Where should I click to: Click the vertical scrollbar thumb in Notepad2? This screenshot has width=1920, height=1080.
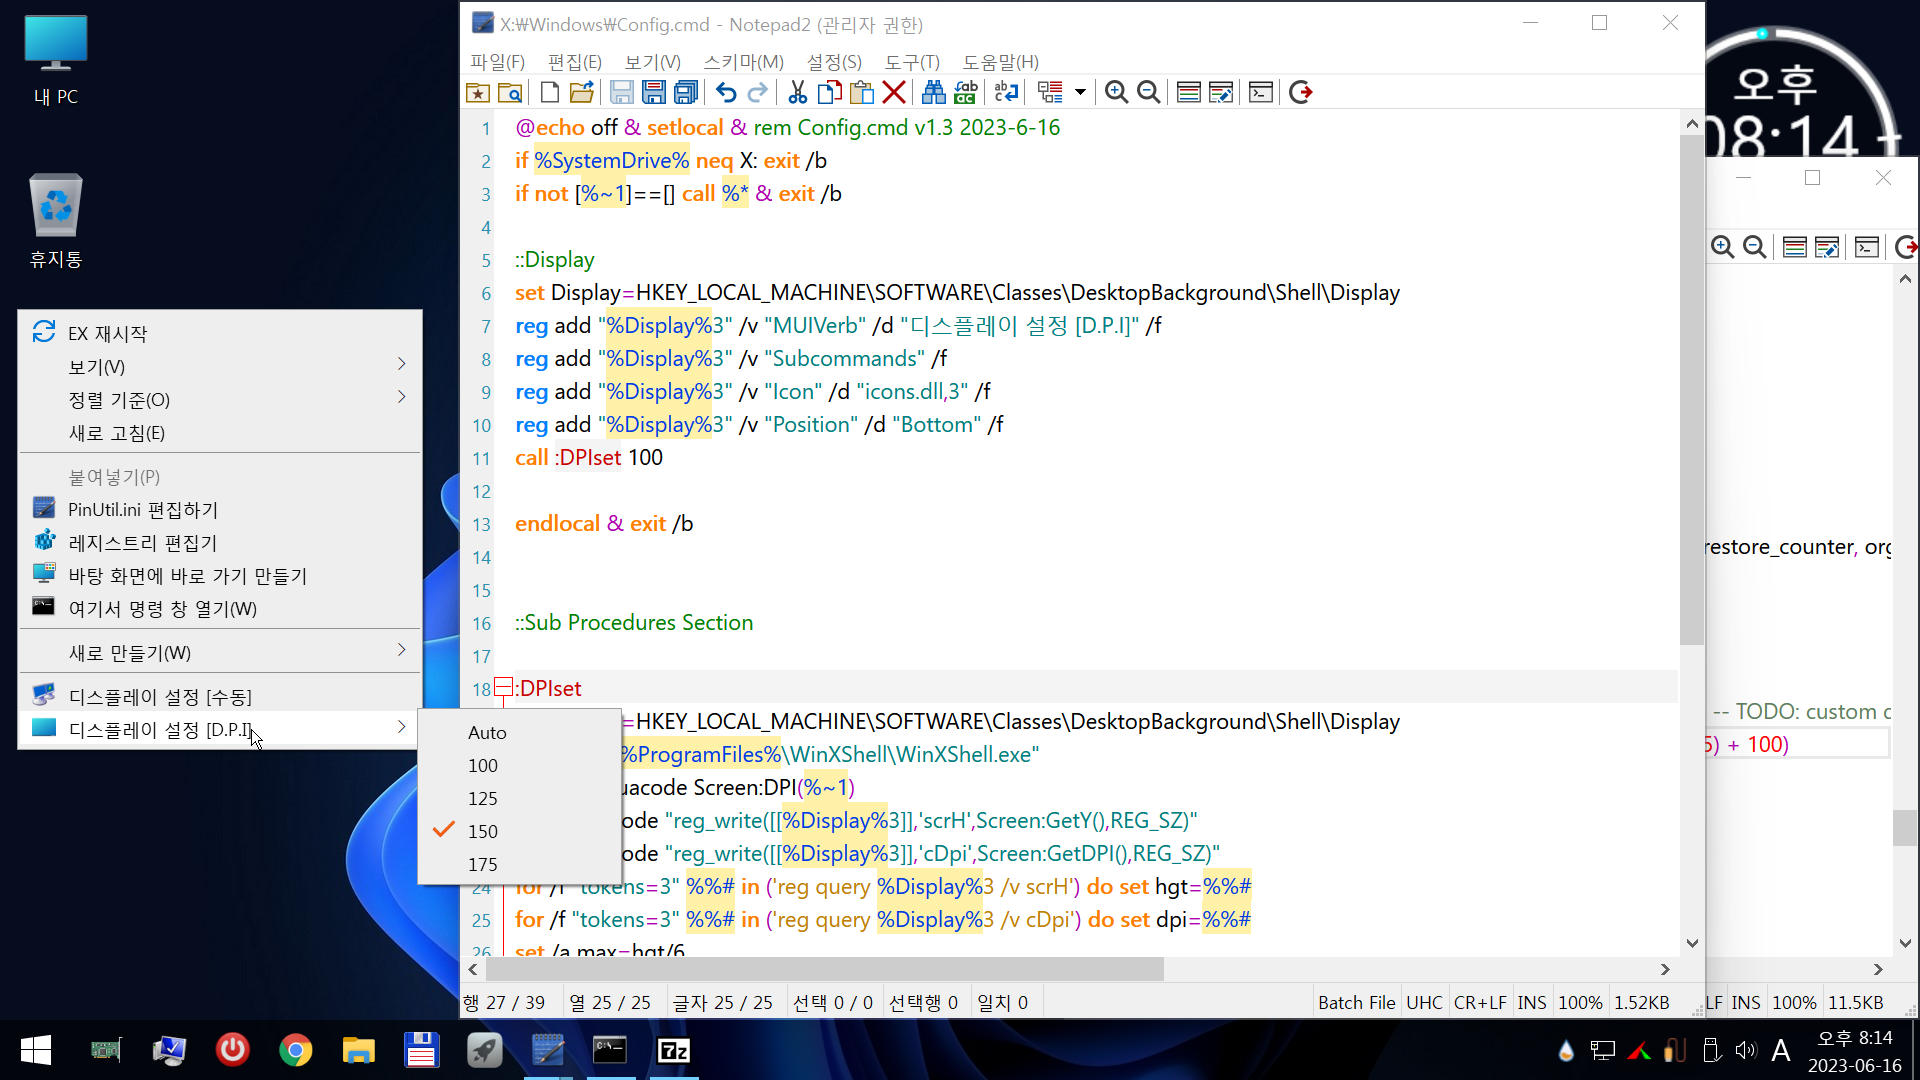pos(1691,390)
